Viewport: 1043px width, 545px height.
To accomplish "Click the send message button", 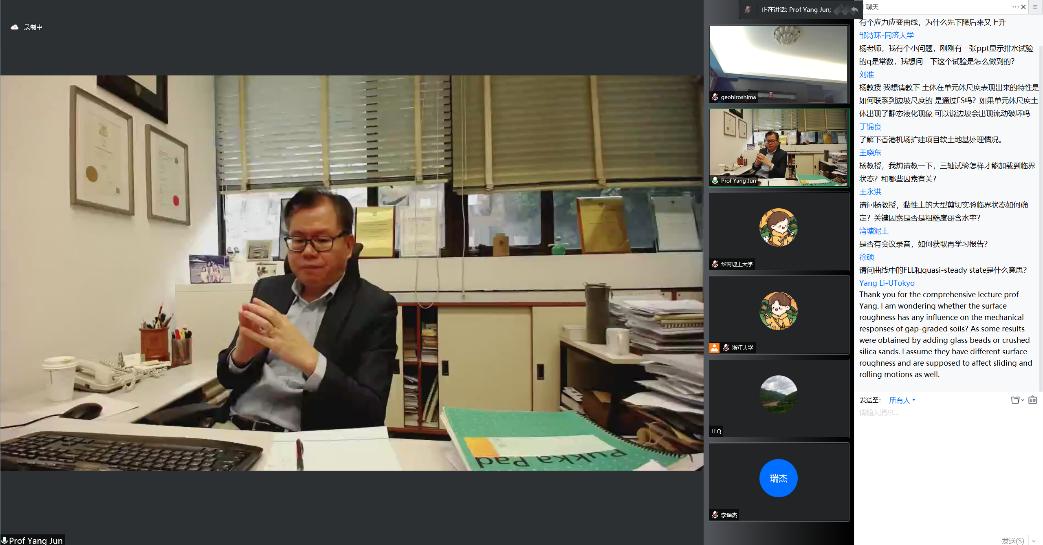I will 1013,539.
